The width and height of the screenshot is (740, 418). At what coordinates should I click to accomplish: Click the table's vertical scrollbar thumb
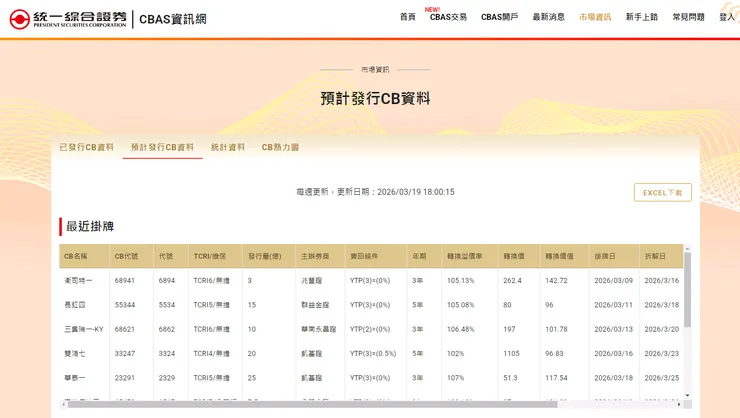[x=687, y=289]
